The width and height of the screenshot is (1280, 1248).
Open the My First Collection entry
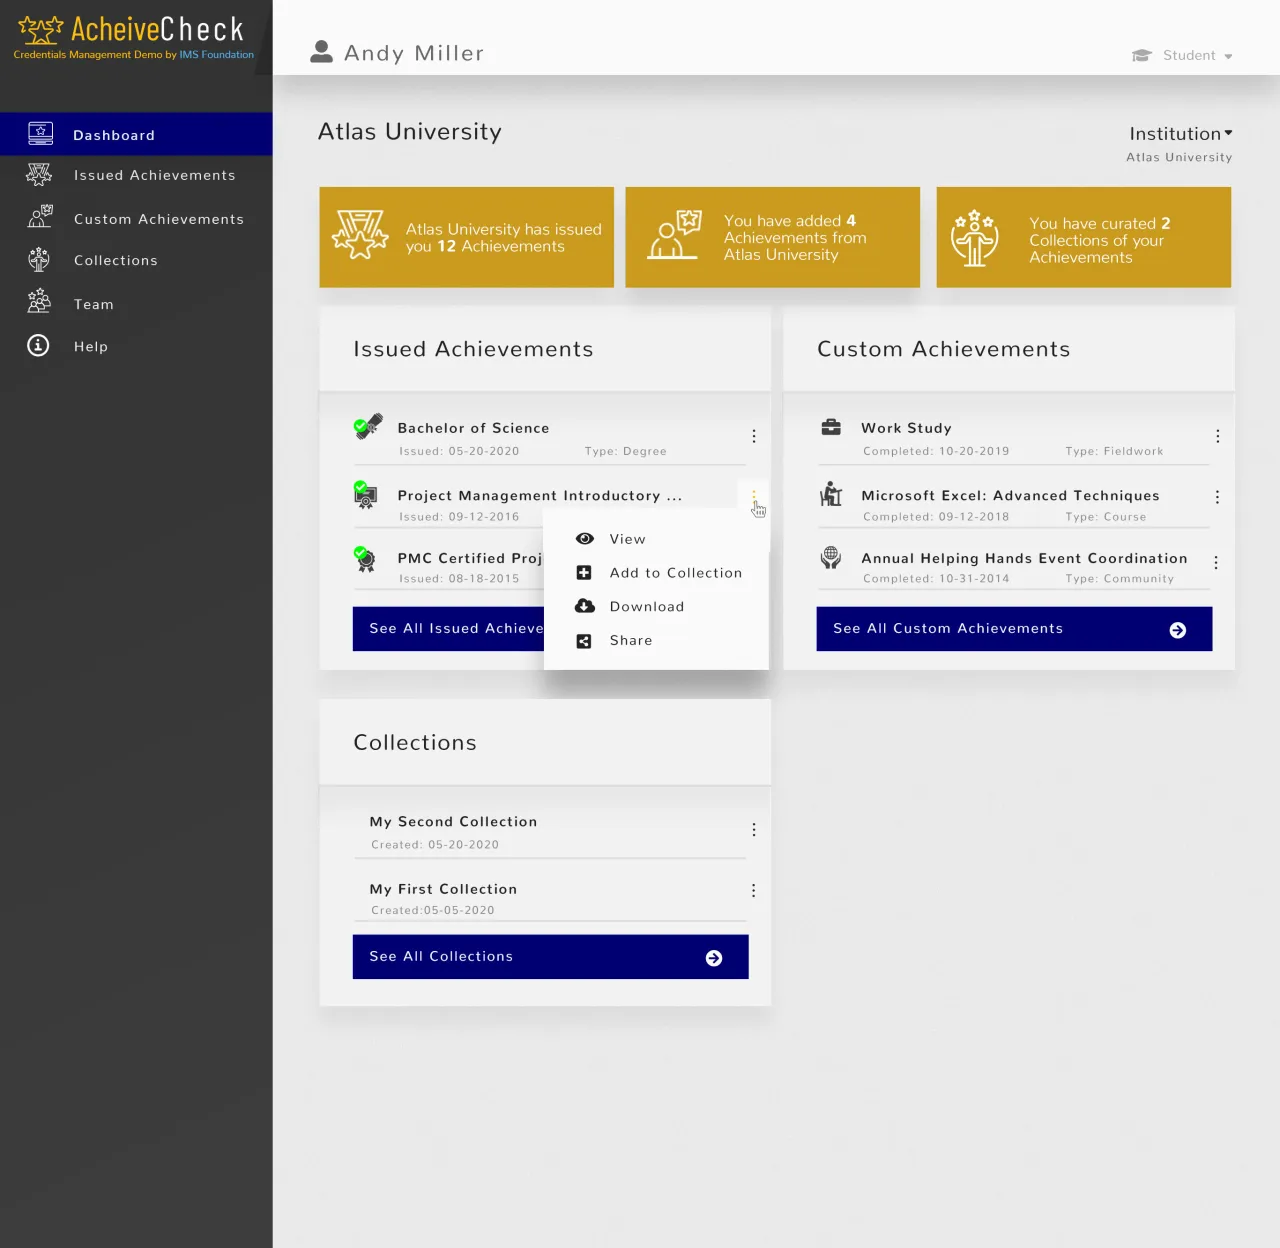click(x=443, y=888)
